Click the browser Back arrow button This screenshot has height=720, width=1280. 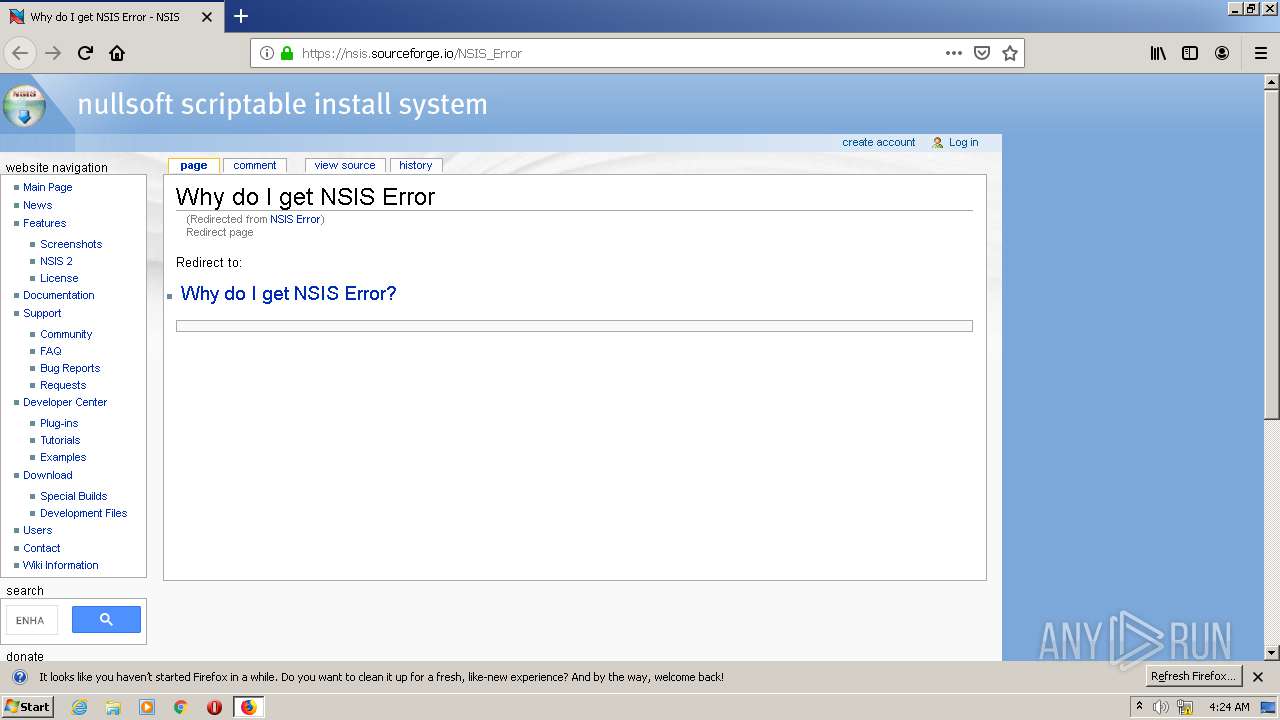point(20,53)
